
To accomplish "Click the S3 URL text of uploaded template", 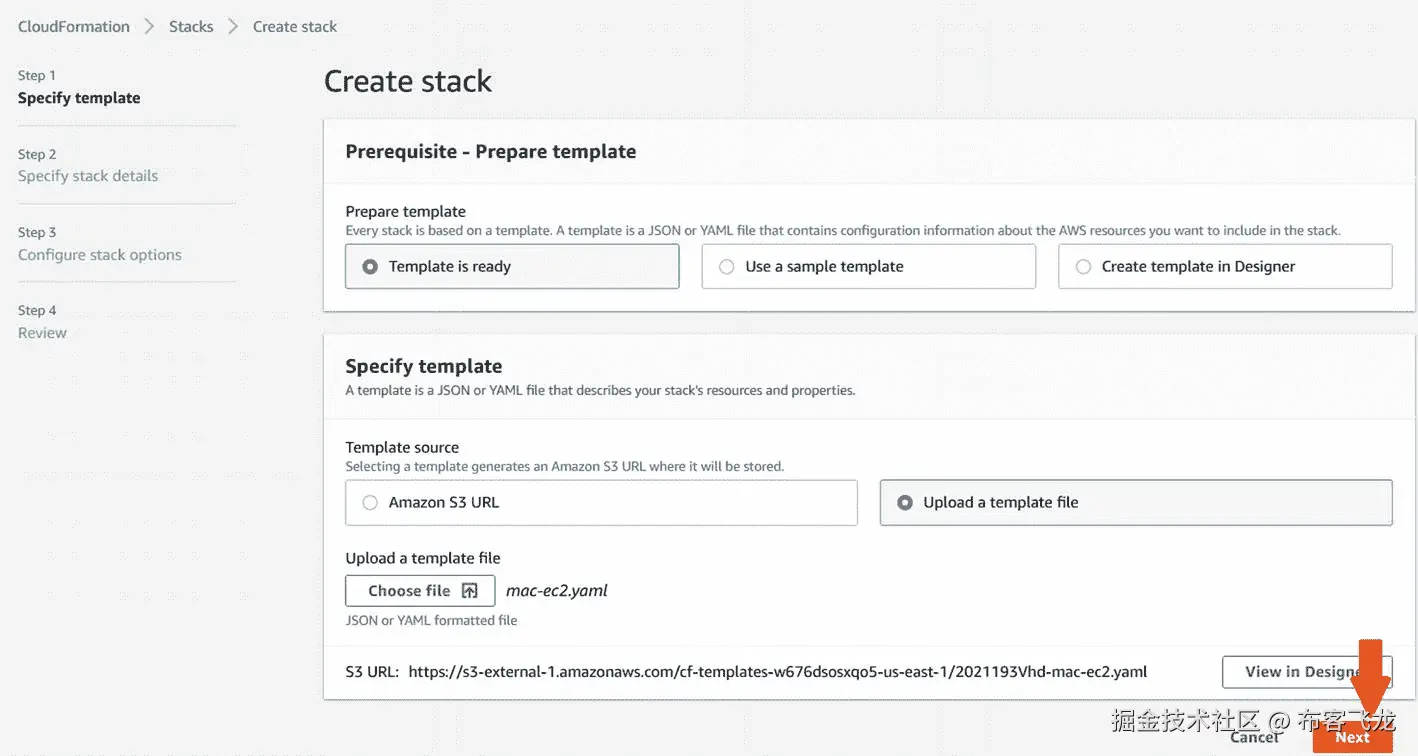I will coord(777,672).
